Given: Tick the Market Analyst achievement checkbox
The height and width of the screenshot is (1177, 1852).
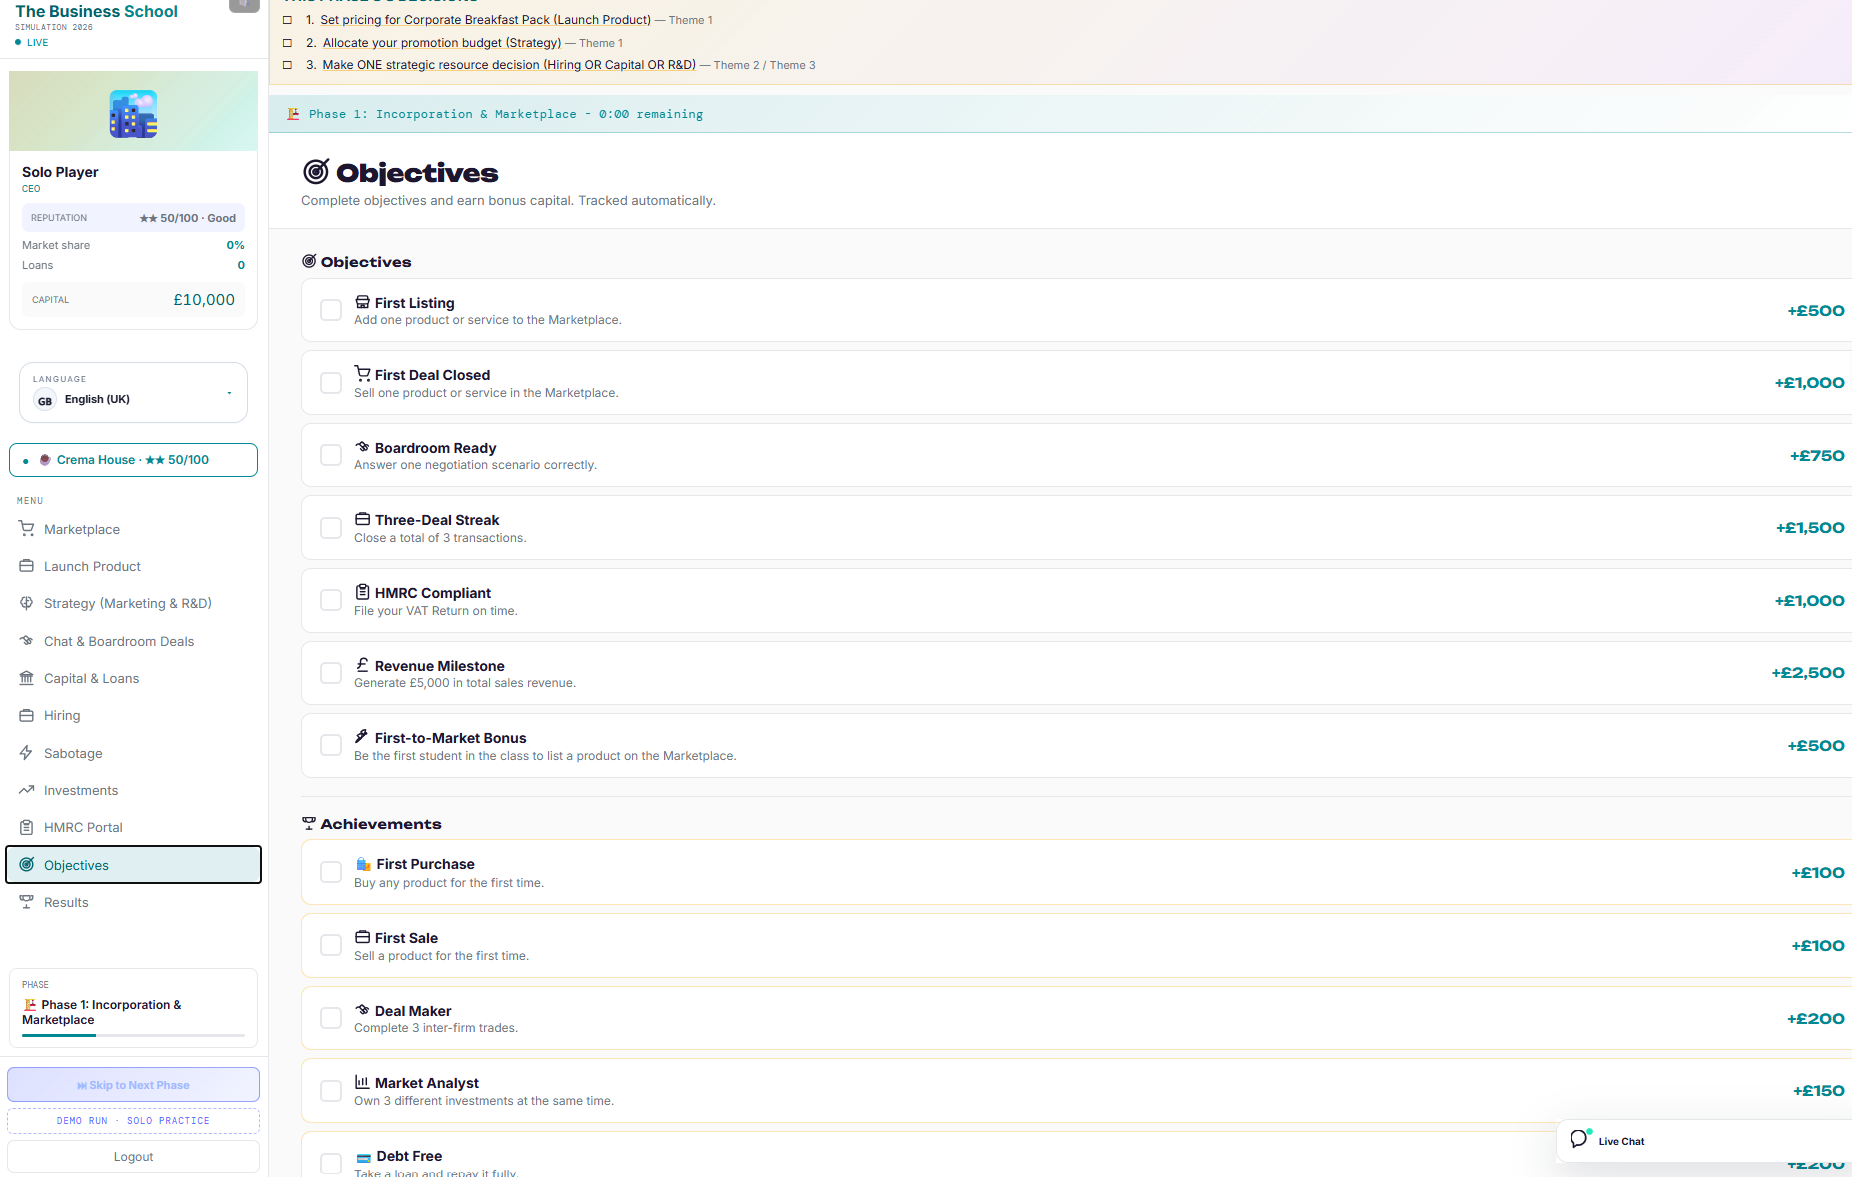Looking at the screenshot, I should tap(331, 1091).
